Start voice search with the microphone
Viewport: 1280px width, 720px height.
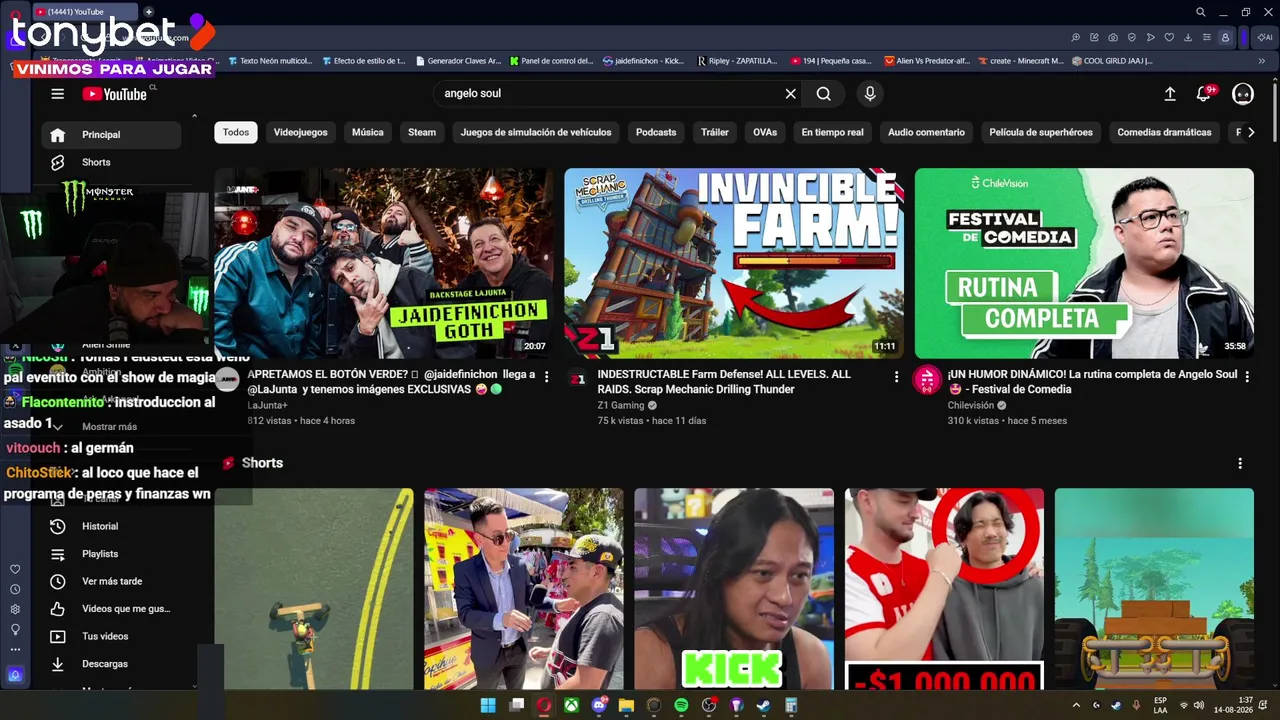[x=870, y=94]
